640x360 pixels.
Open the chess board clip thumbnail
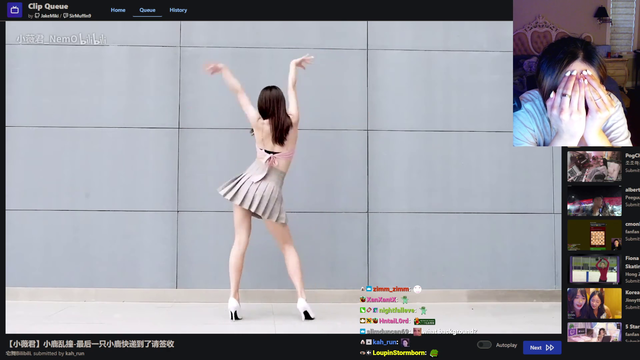pos(594,236)
